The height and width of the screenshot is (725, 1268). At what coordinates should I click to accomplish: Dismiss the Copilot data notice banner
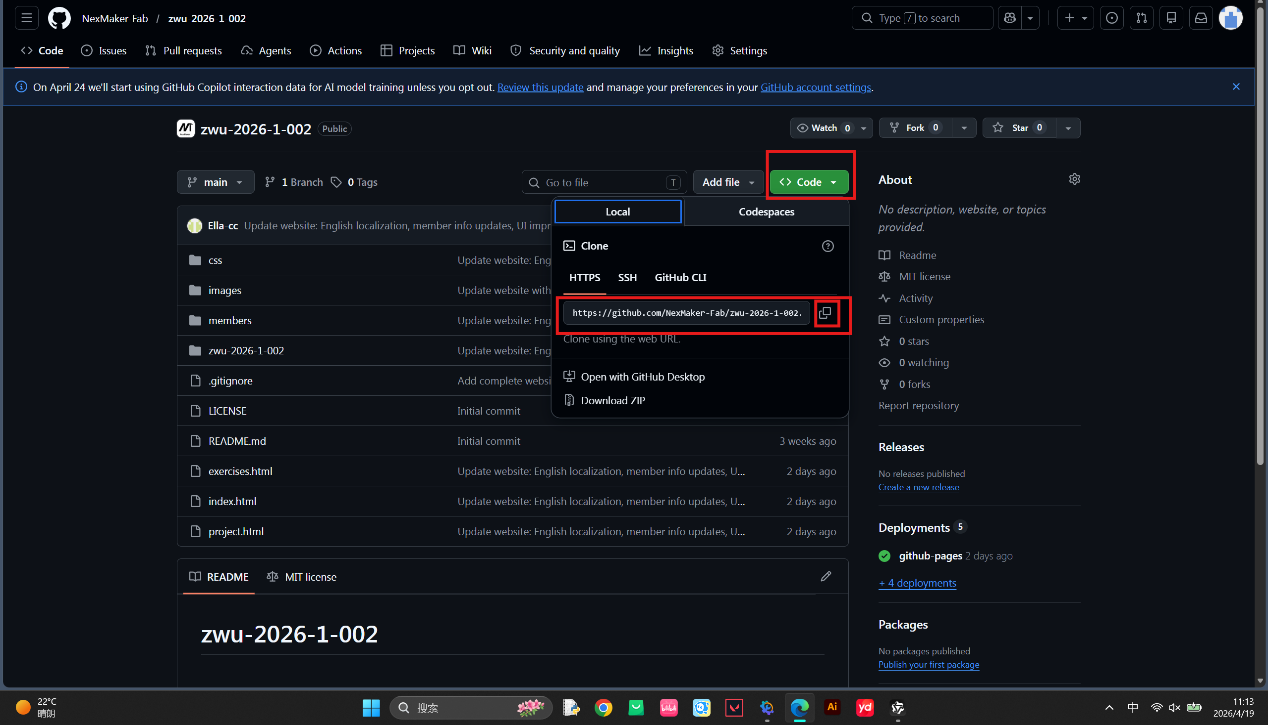tap(1236, 87)
